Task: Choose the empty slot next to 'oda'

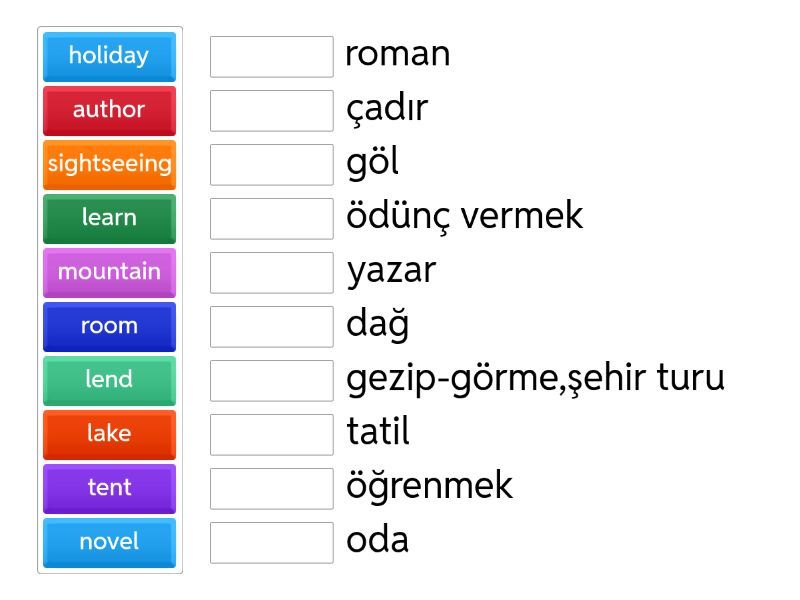Action: point(271,542)
